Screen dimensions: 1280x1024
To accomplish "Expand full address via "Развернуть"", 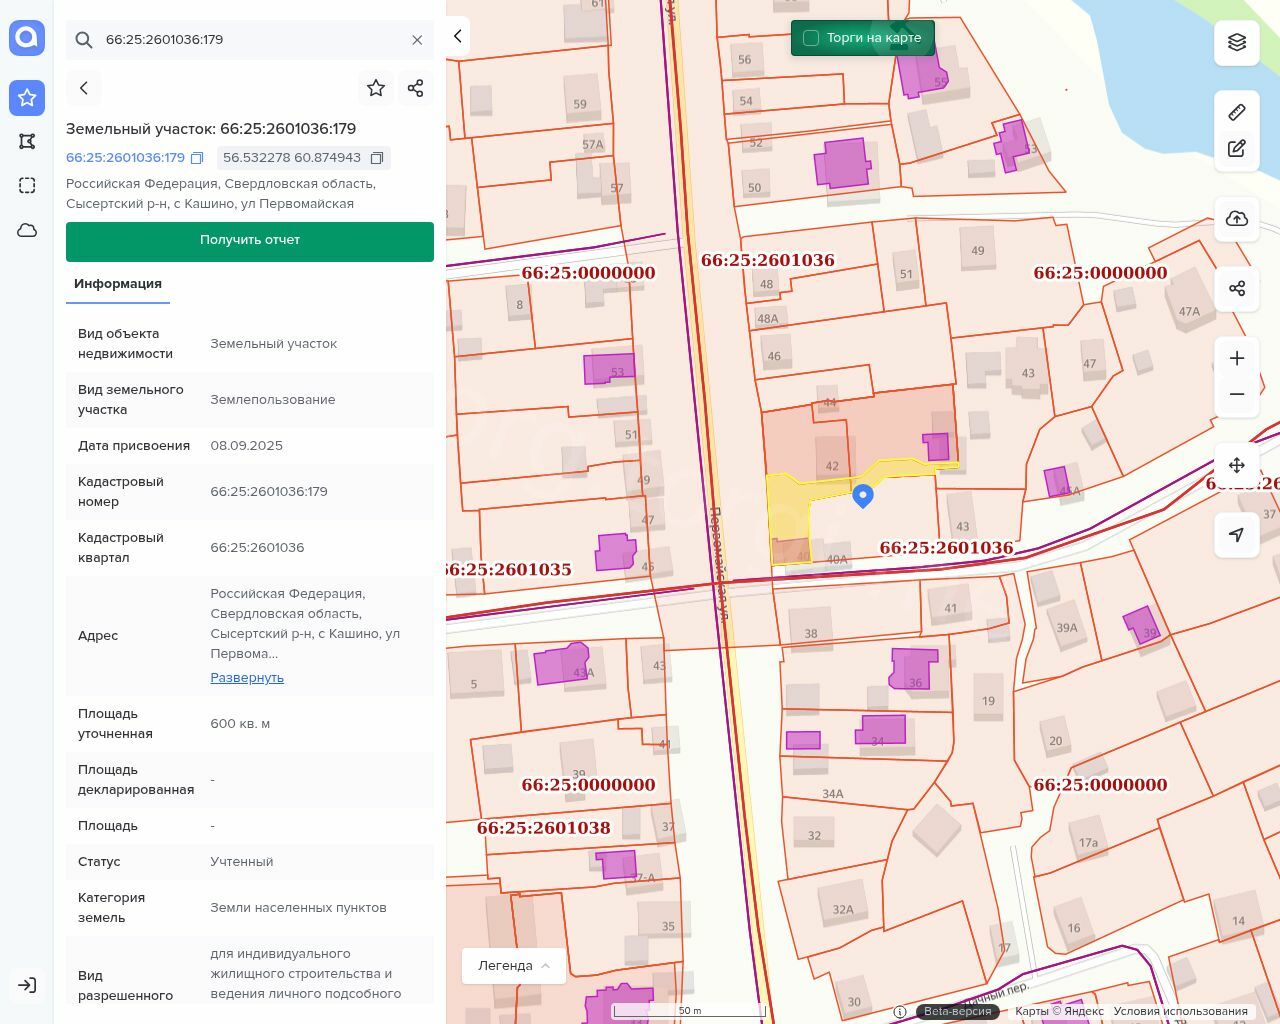I will coord(247,678).
